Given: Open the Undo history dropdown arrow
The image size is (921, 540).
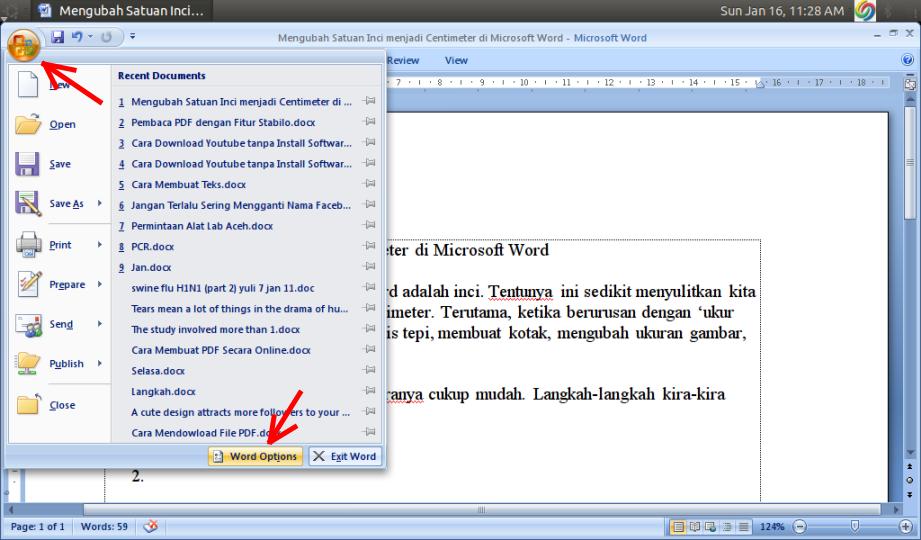Looking at the screenshot, I should coord(90,36).
